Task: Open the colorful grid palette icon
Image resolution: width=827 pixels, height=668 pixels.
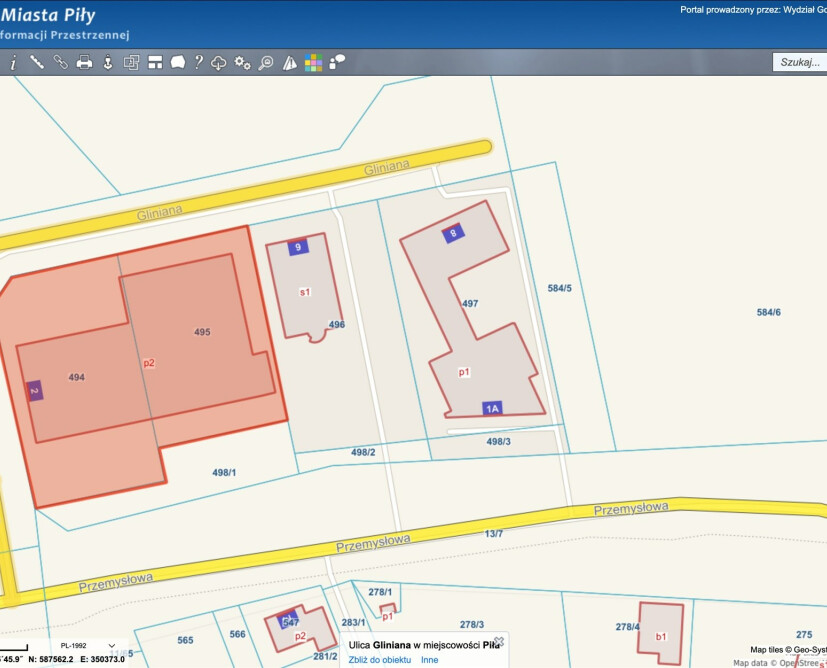Action: [314, 62]
